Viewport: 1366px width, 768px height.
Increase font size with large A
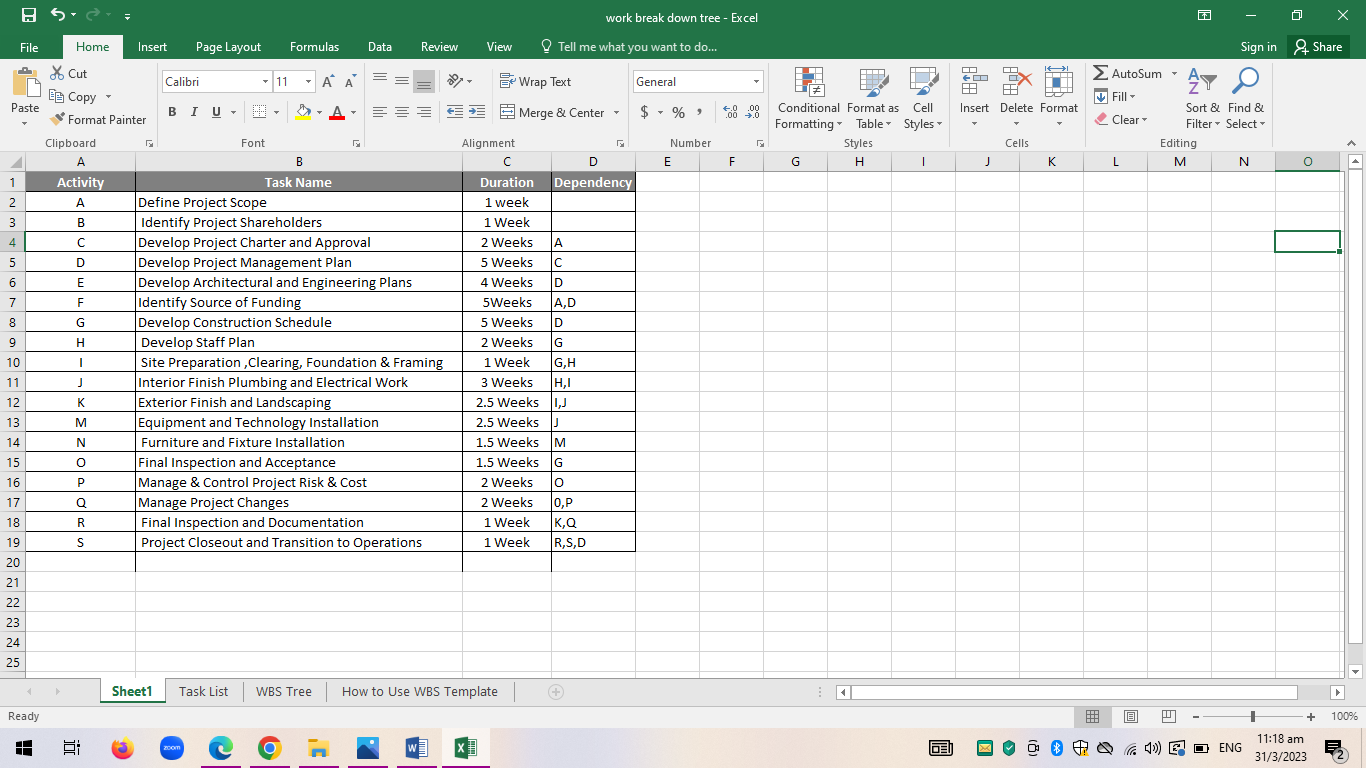pyautogui.click(x=329, y=82)
